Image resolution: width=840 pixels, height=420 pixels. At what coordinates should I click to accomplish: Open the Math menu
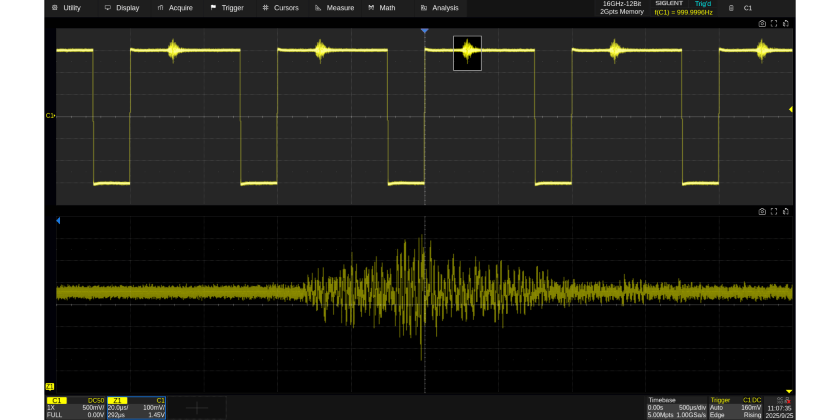click(x=381, y=7)
